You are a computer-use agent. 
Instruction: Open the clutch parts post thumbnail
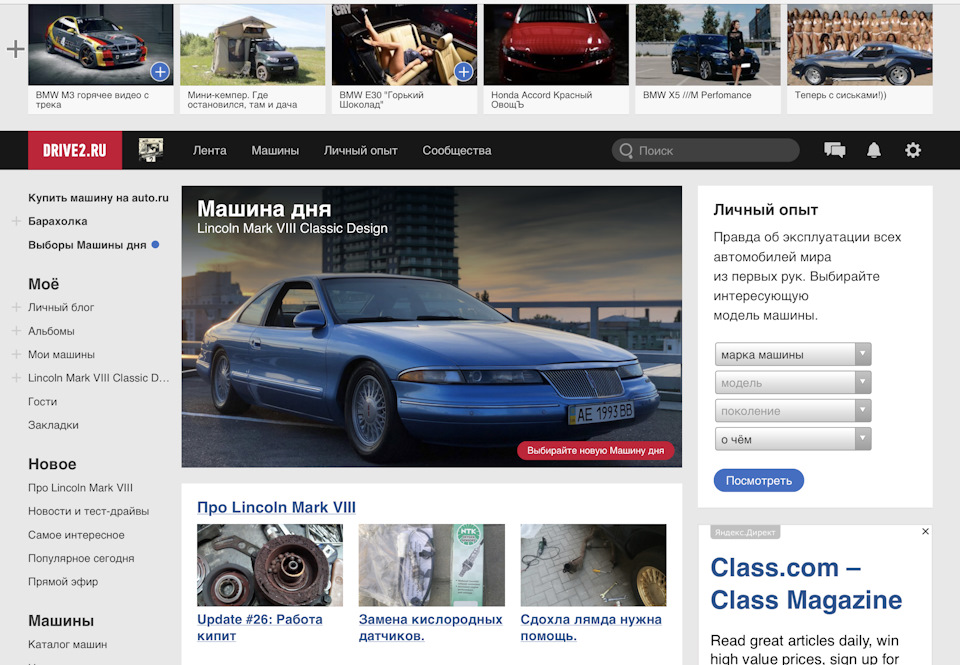click(x=270, y=565)
